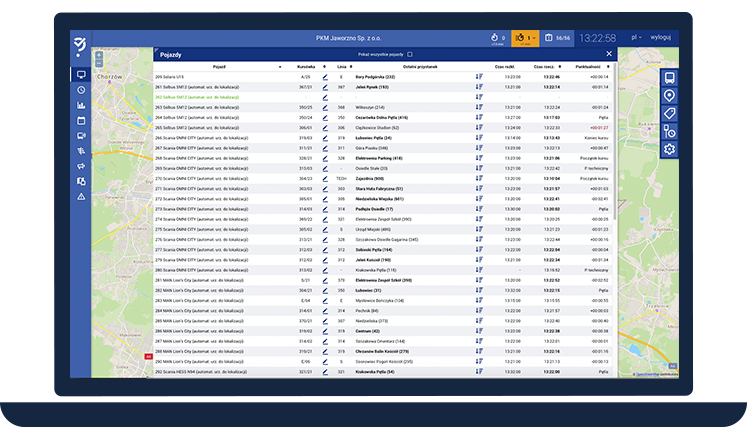Select vehicle '283 MAN Lion's City' row

383,301
